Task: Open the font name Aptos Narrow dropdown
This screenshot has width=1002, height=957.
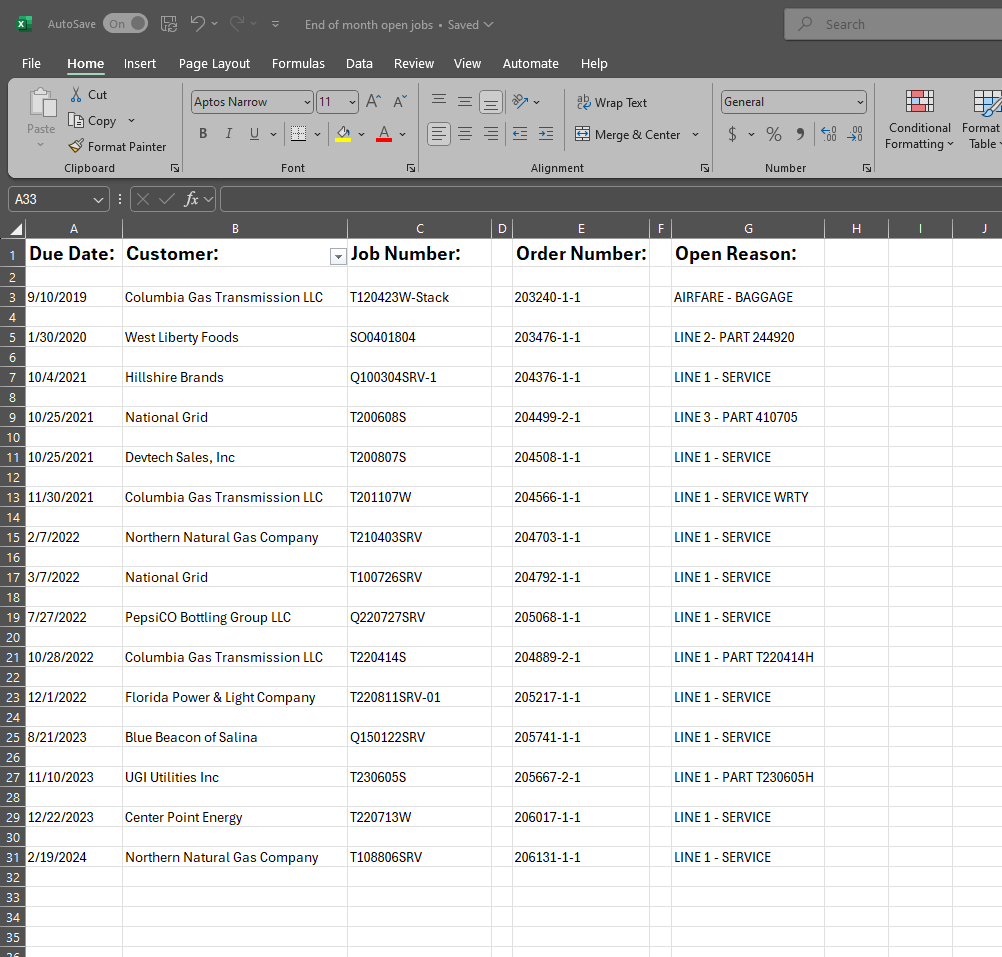Action: point(307,102)
